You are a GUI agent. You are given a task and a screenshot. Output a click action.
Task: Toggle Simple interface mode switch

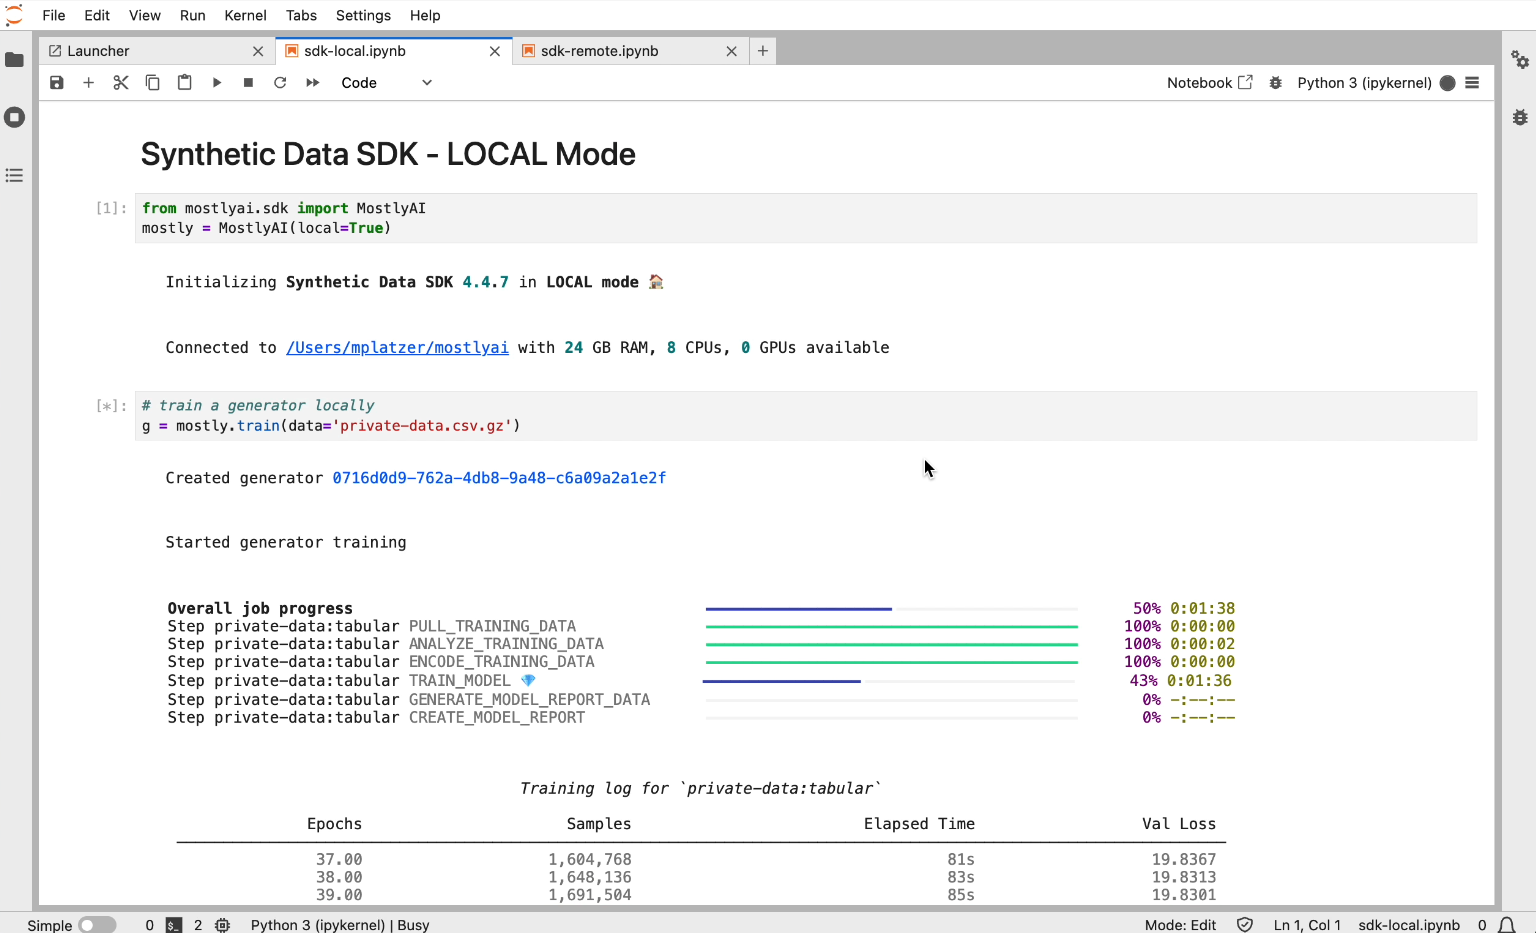click(x=97, y=925)
